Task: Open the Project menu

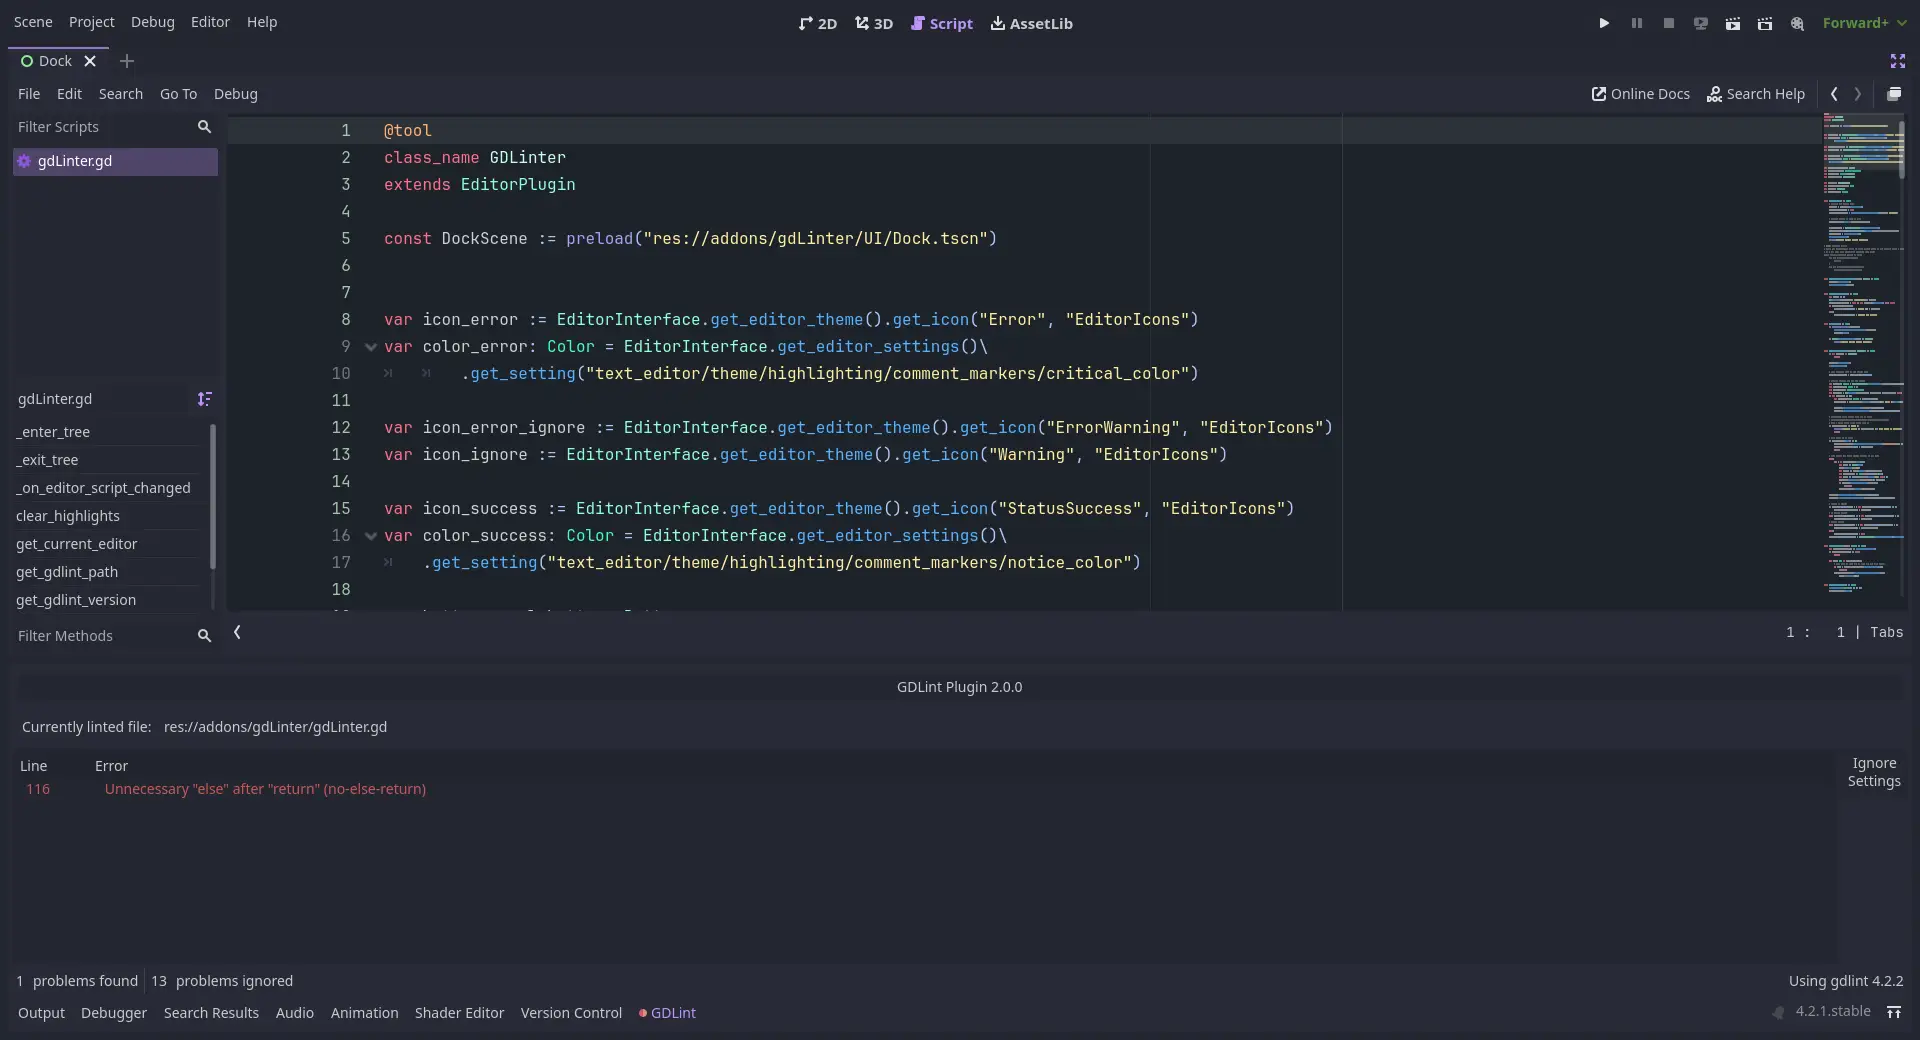Action: click(x=91, y=22)
